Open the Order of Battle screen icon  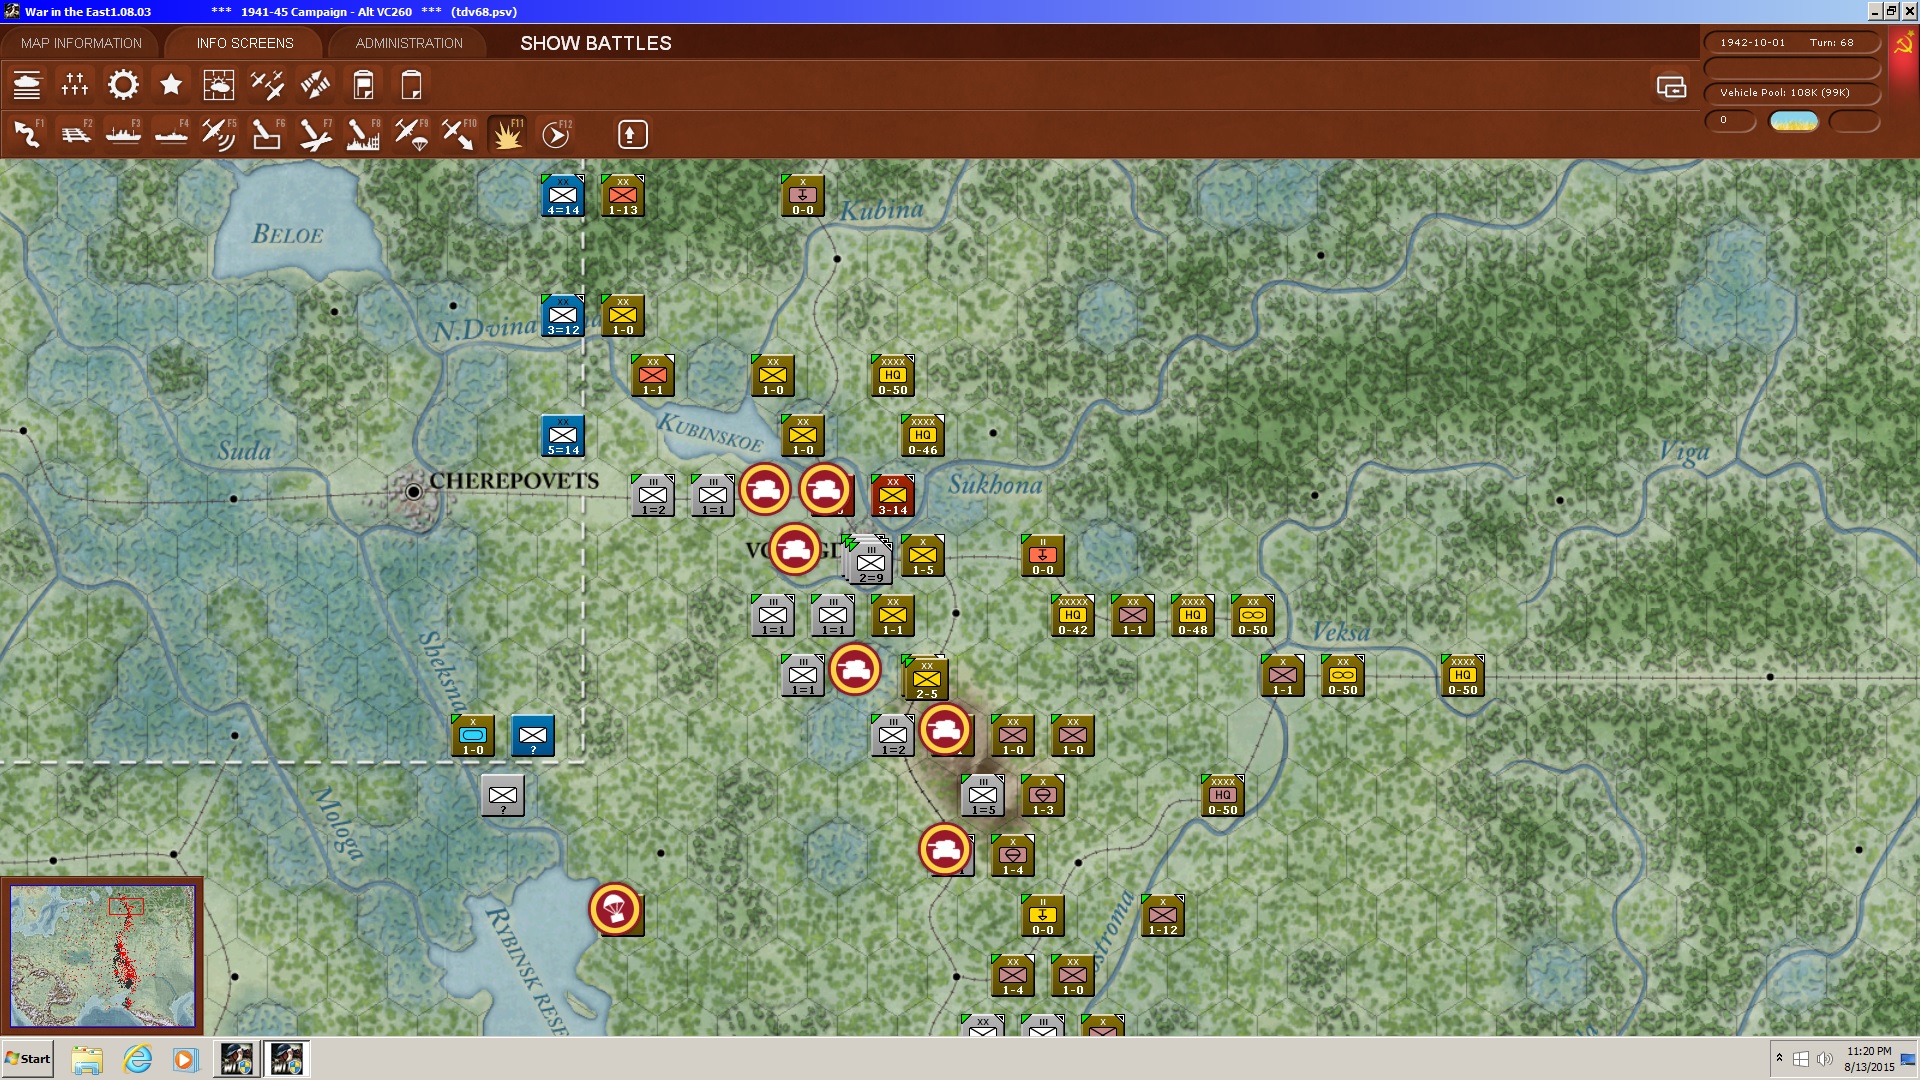click(x=27, y=85)
